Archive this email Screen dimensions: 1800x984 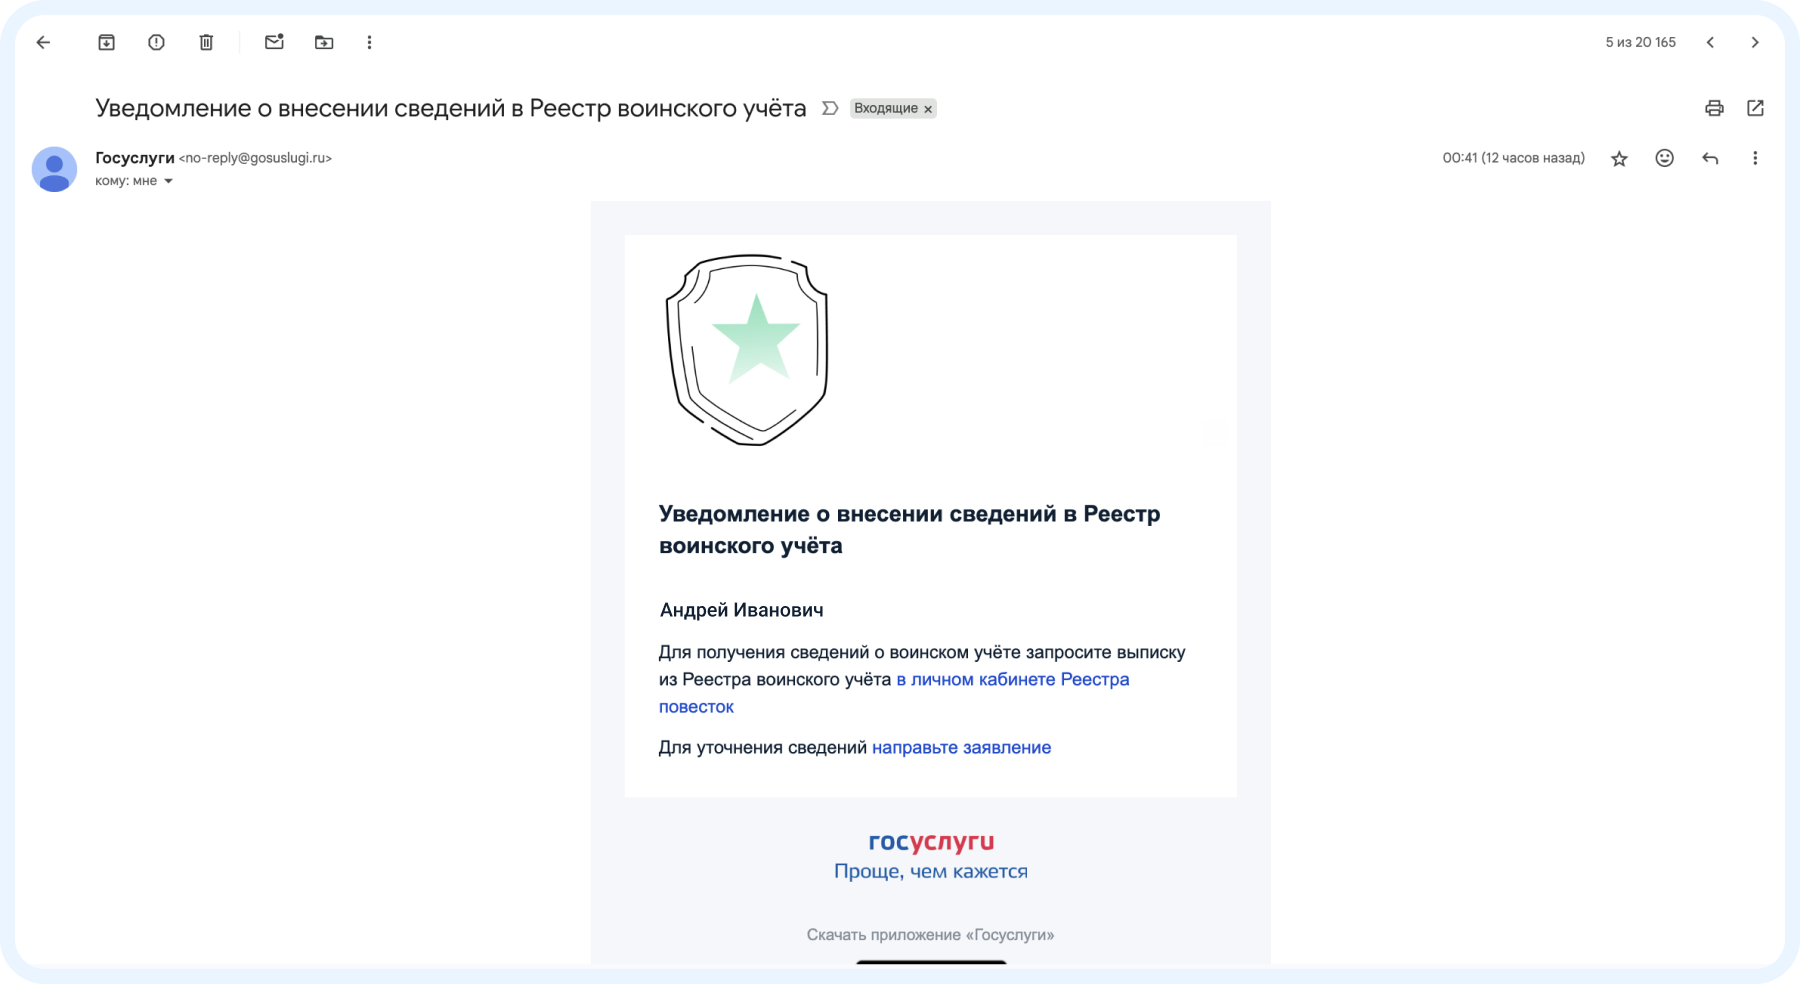pyautogui.click(x=106, y=42)
